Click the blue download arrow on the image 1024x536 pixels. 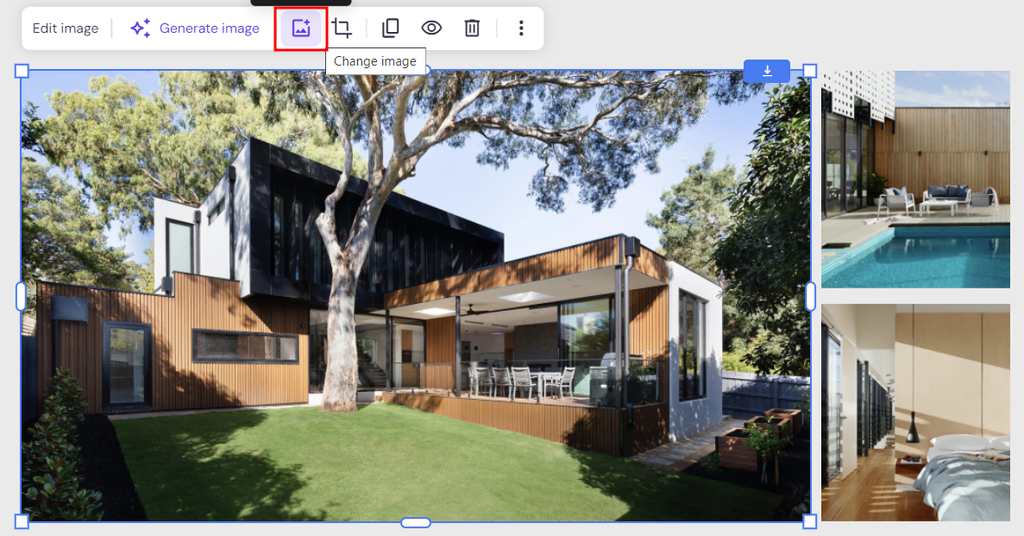(767, 71)
